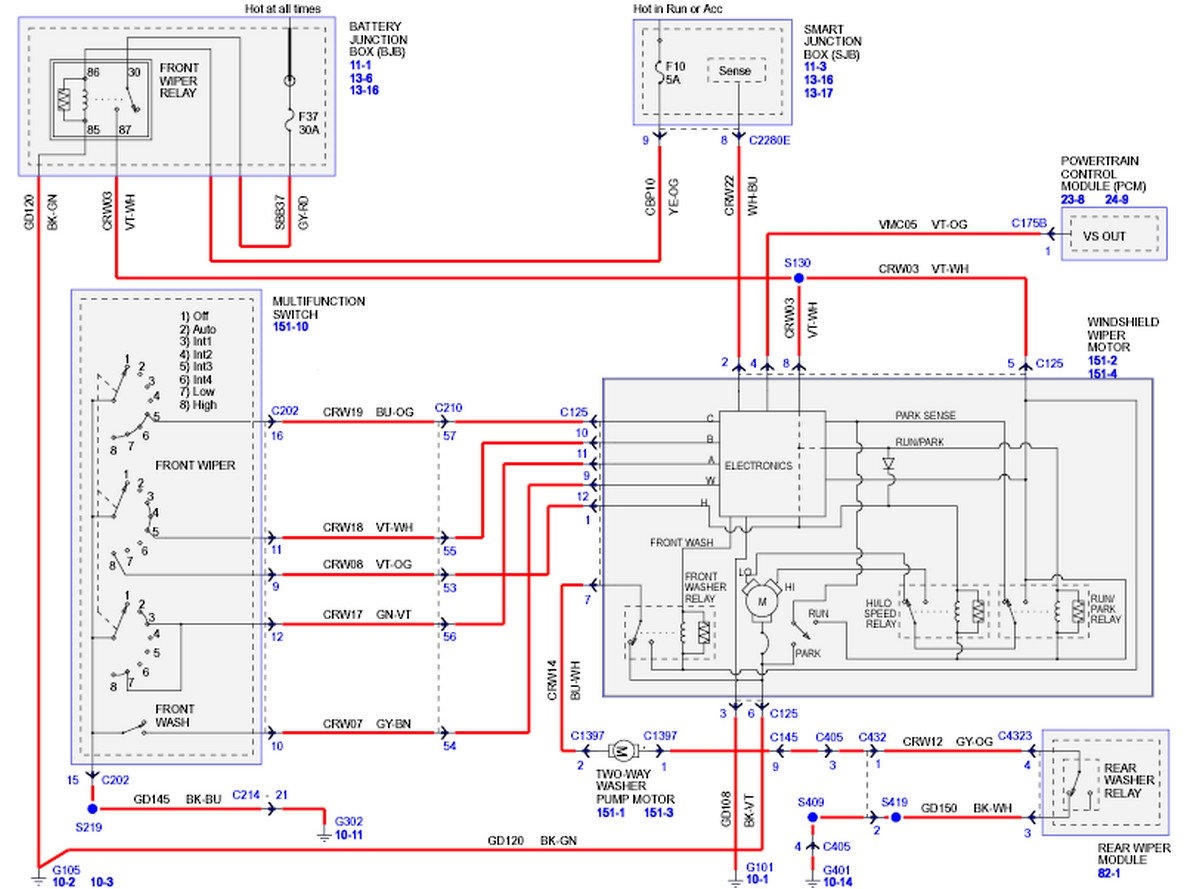1200x889 pixels.
Task: Click the CRW12 GY-OG wire label
Action: click(947, 741)
